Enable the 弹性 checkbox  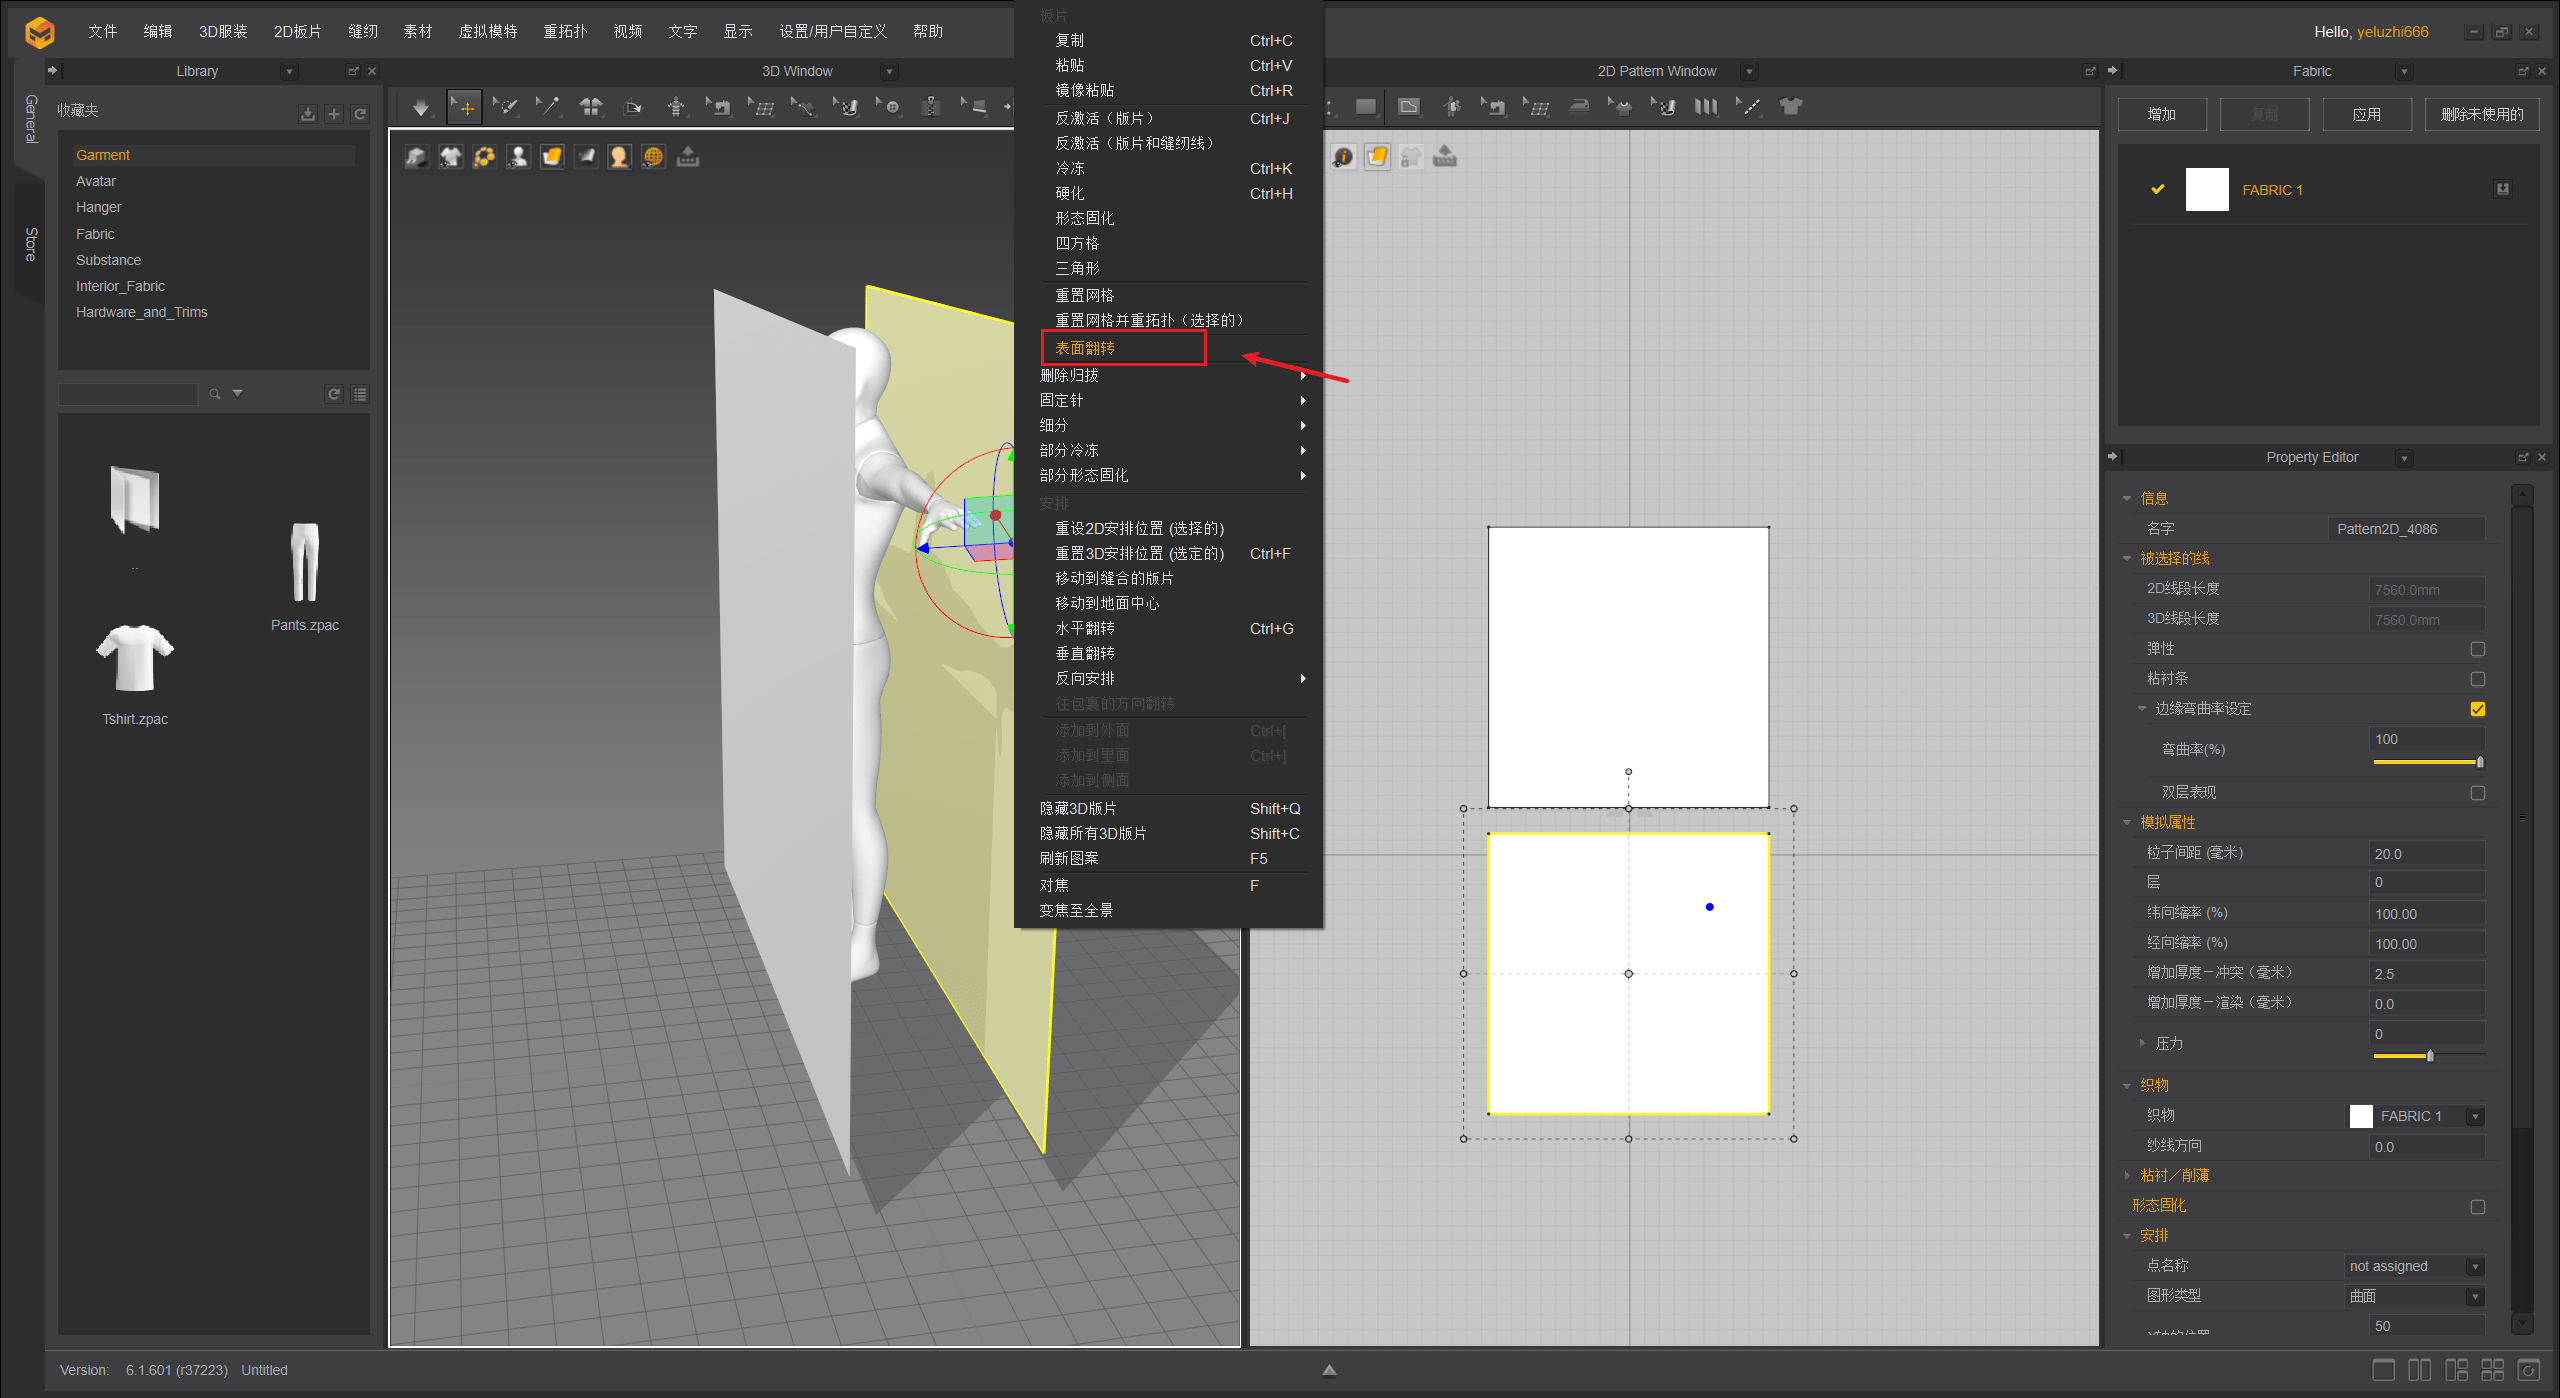(2477, 649)
